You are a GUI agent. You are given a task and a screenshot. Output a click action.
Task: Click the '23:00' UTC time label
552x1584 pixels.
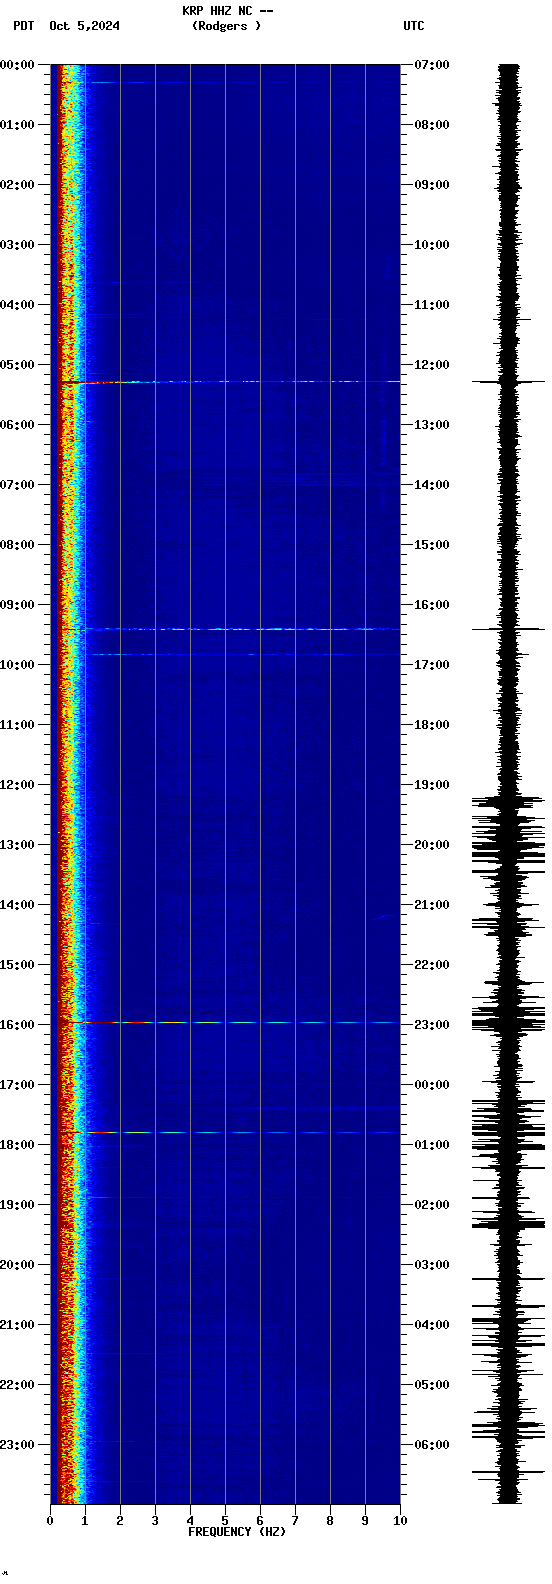point(432,1025)
